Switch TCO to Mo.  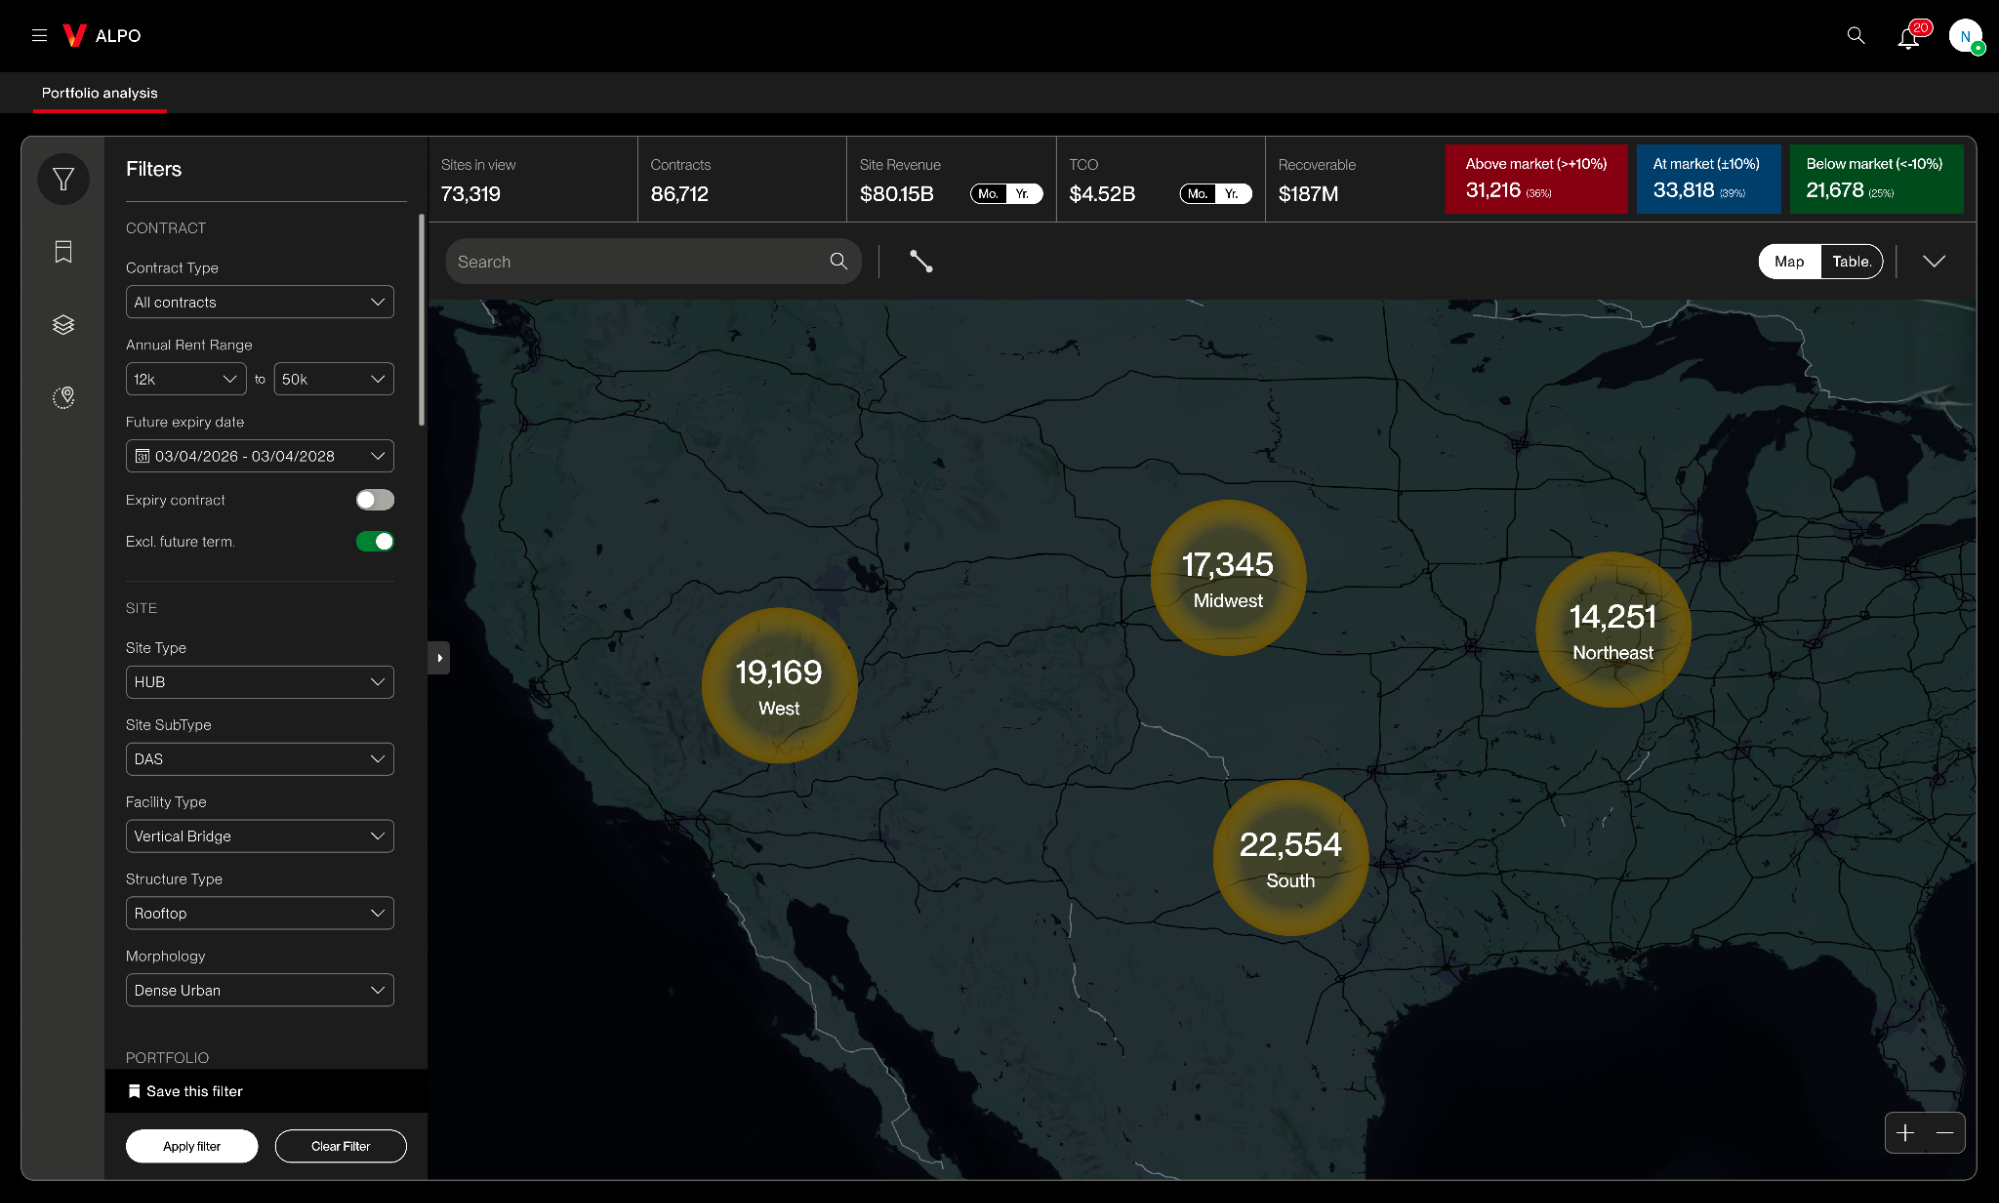(x=1197, y=194)
